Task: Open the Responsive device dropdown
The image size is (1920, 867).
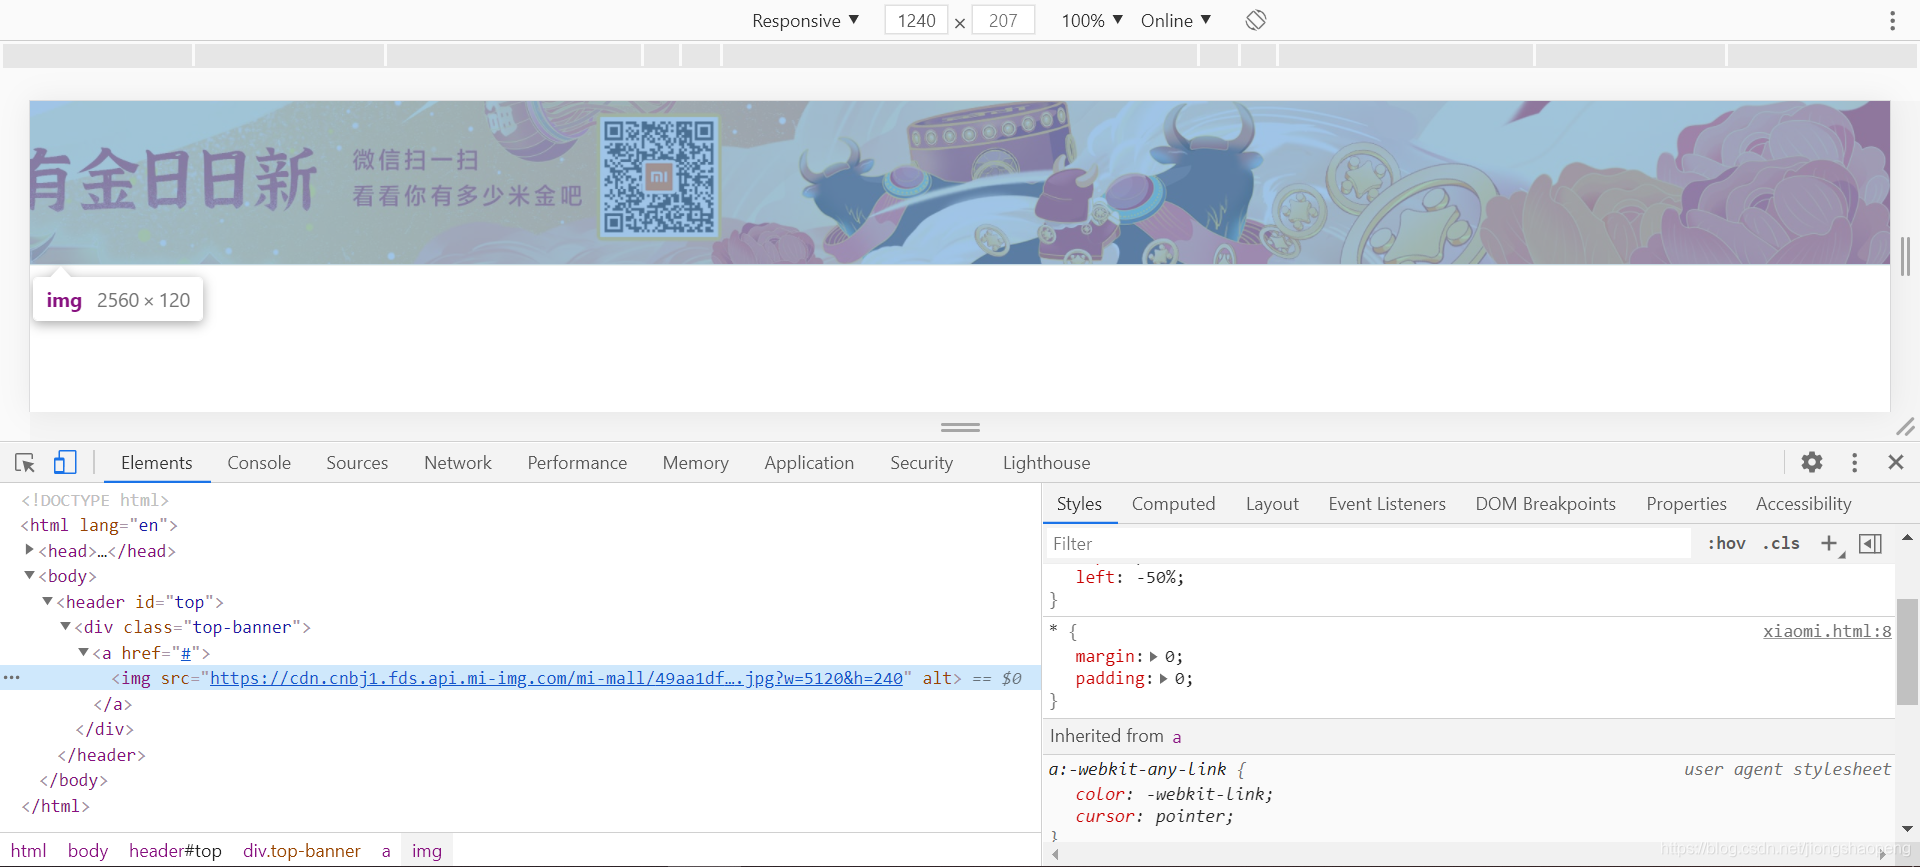Action: 805,20
